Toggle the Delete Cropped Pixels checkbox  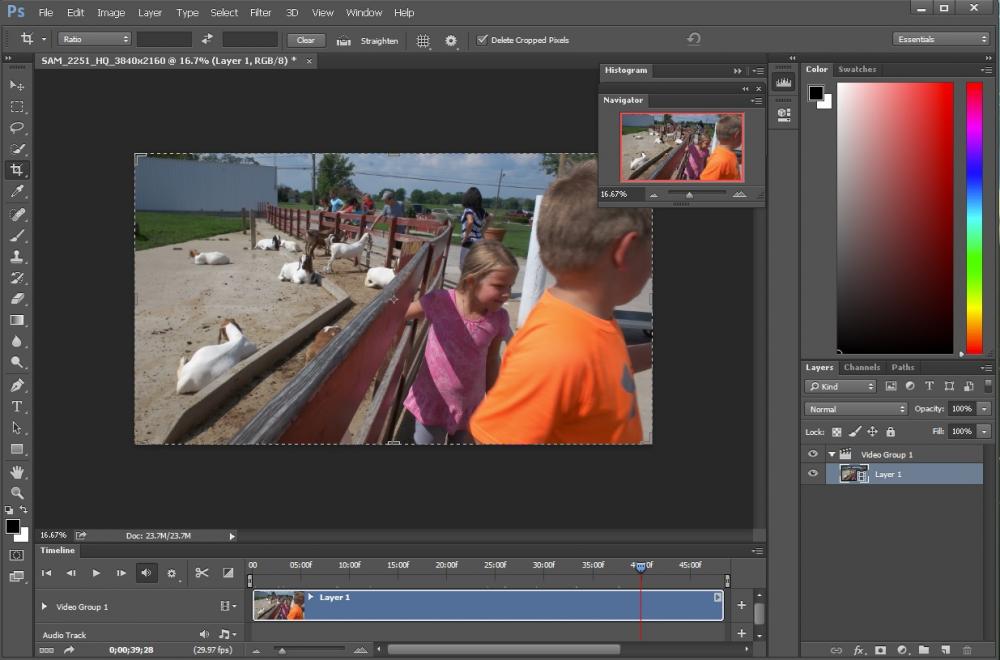[x=483, y=40]
